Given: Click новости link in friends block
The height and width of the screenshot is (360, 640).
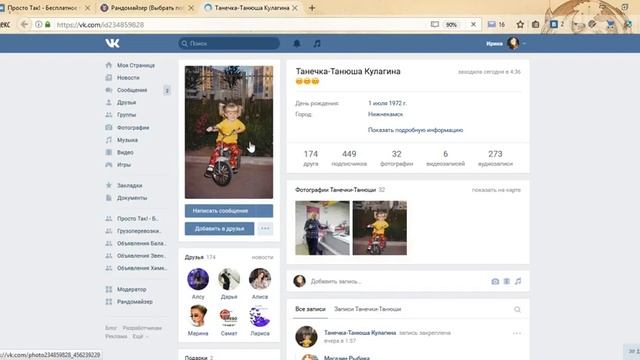Looking at the screenshot, I should pyautogui.click(x=262, y=257).
